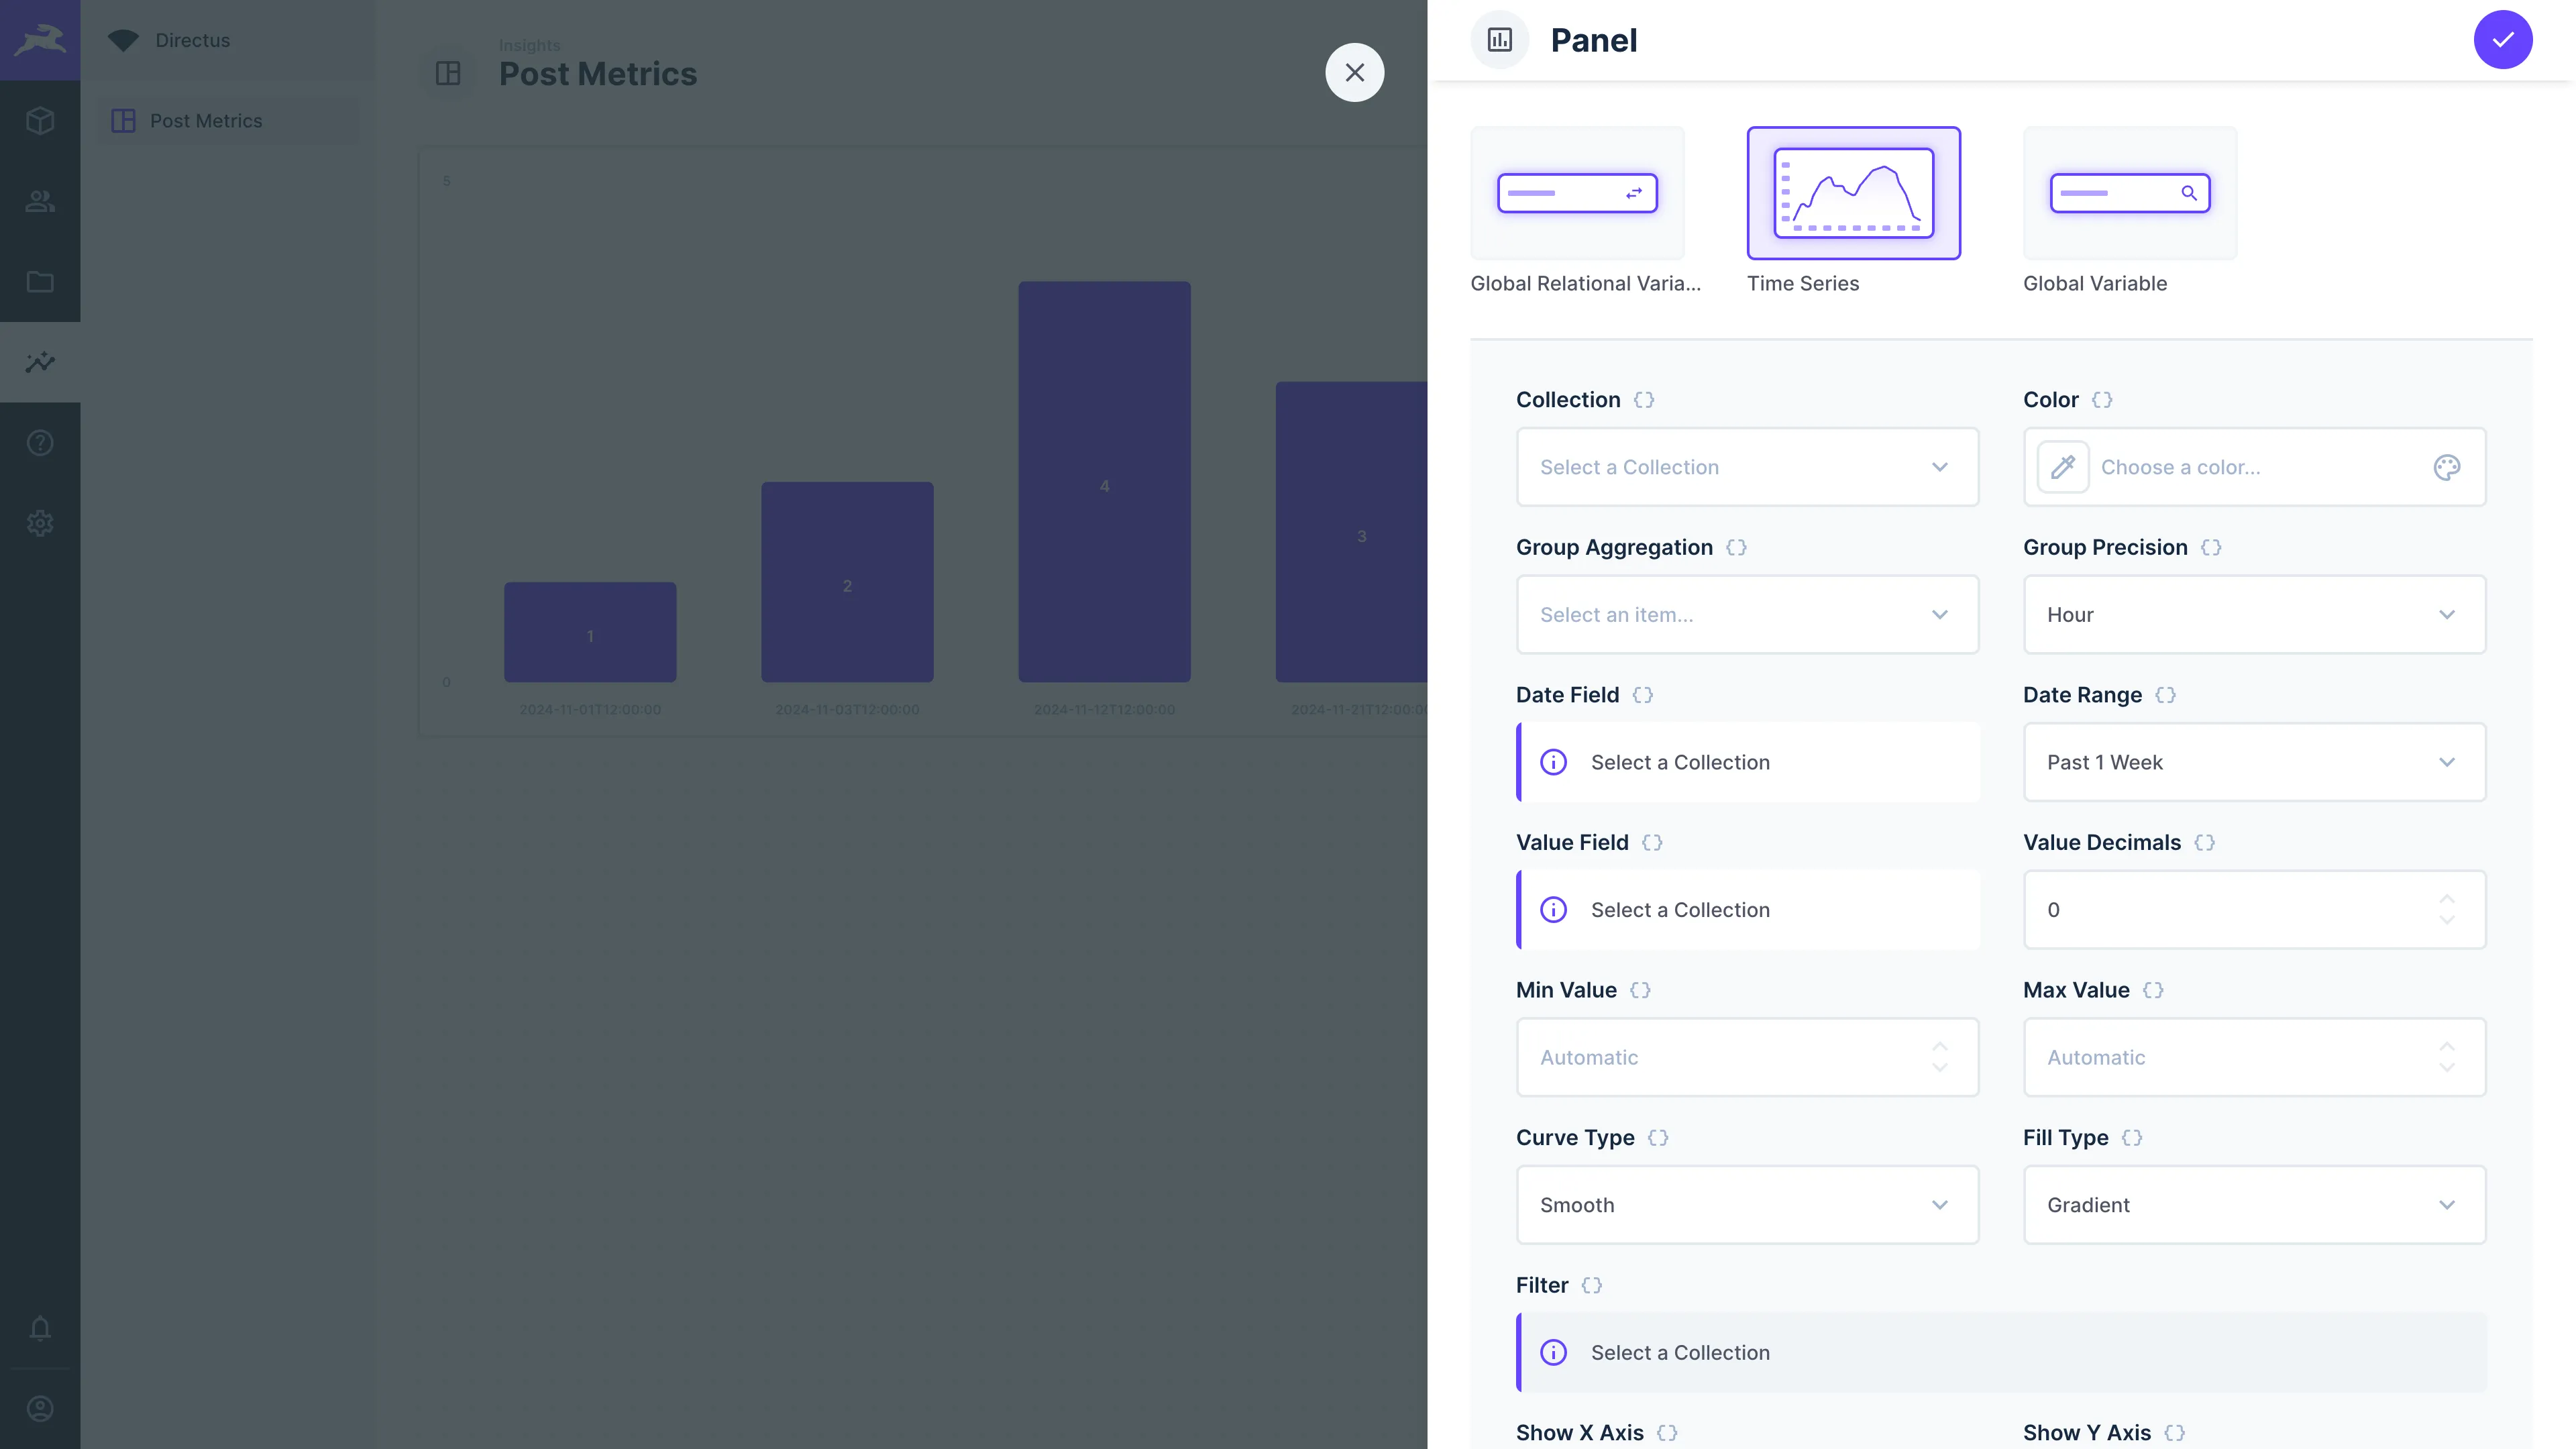The height and width of the screenshot is (1449, 2576).
Task: Click the color palette icon
Action: pyautogui.click(x=2446, y=467)
